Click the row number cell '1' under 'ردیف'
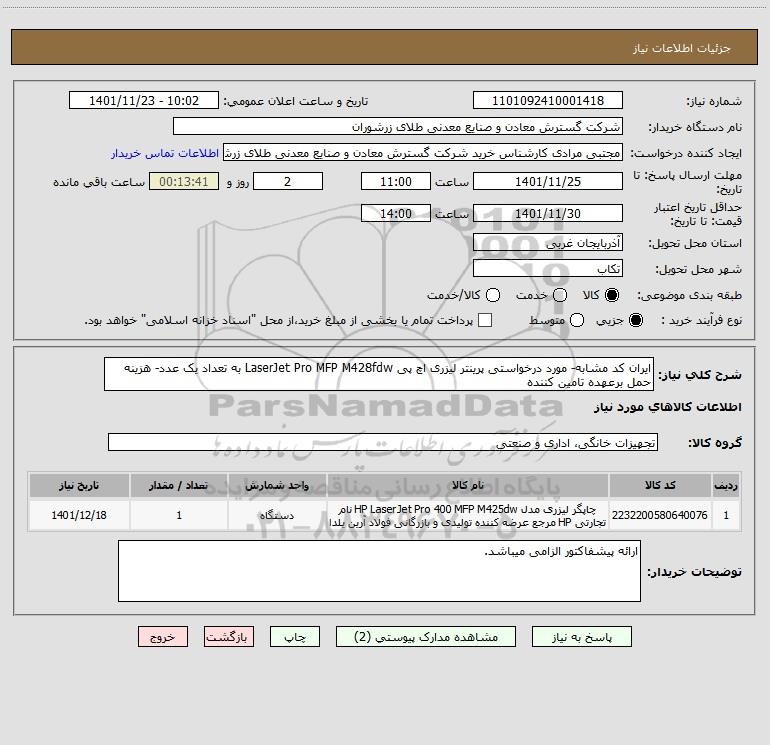This screenshot has height=745, width=770. [726, 515]
